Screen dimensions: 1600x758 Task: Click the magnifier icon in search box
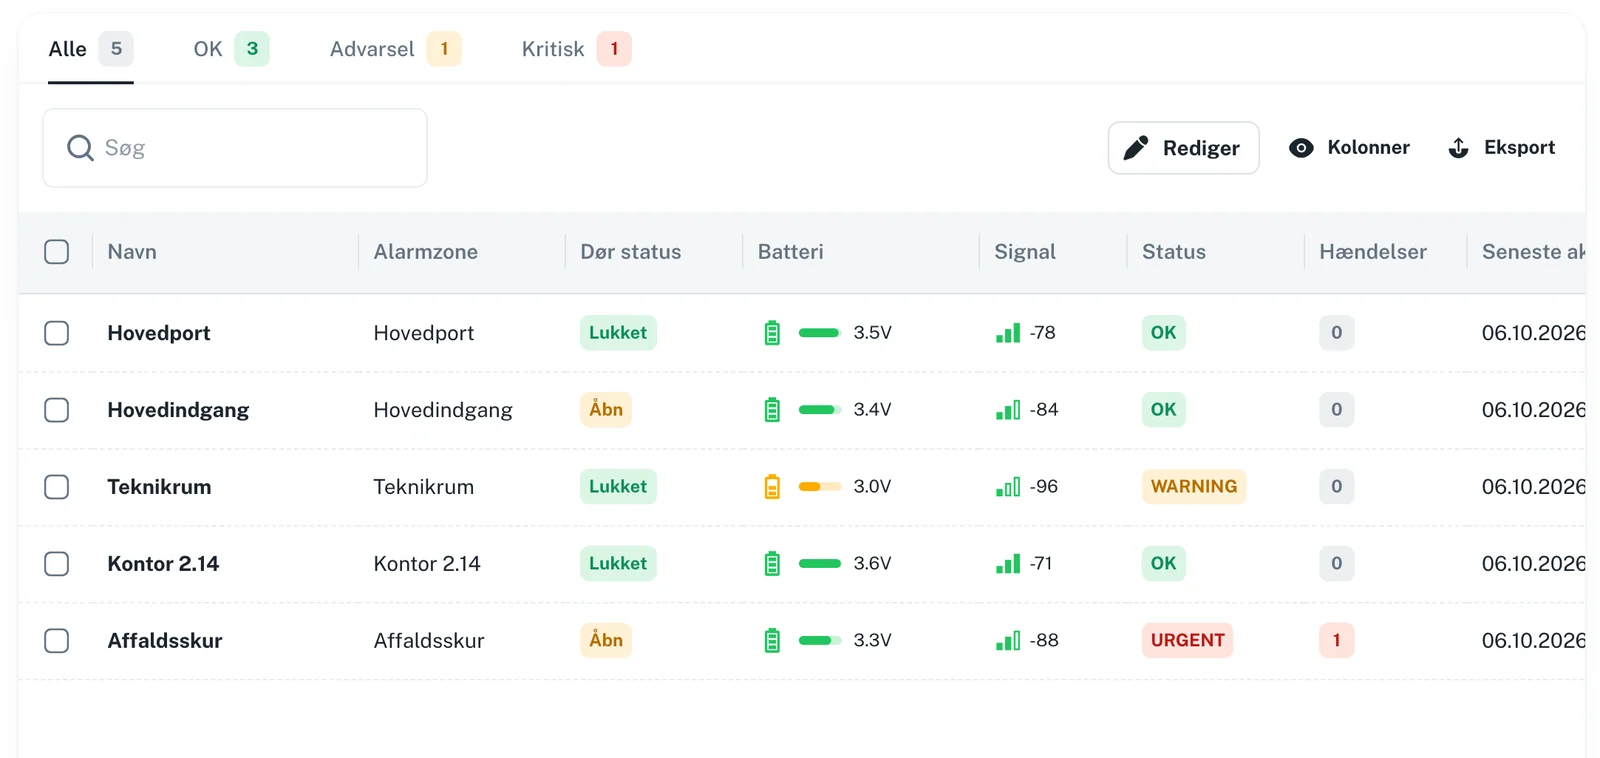pos(80,148)
